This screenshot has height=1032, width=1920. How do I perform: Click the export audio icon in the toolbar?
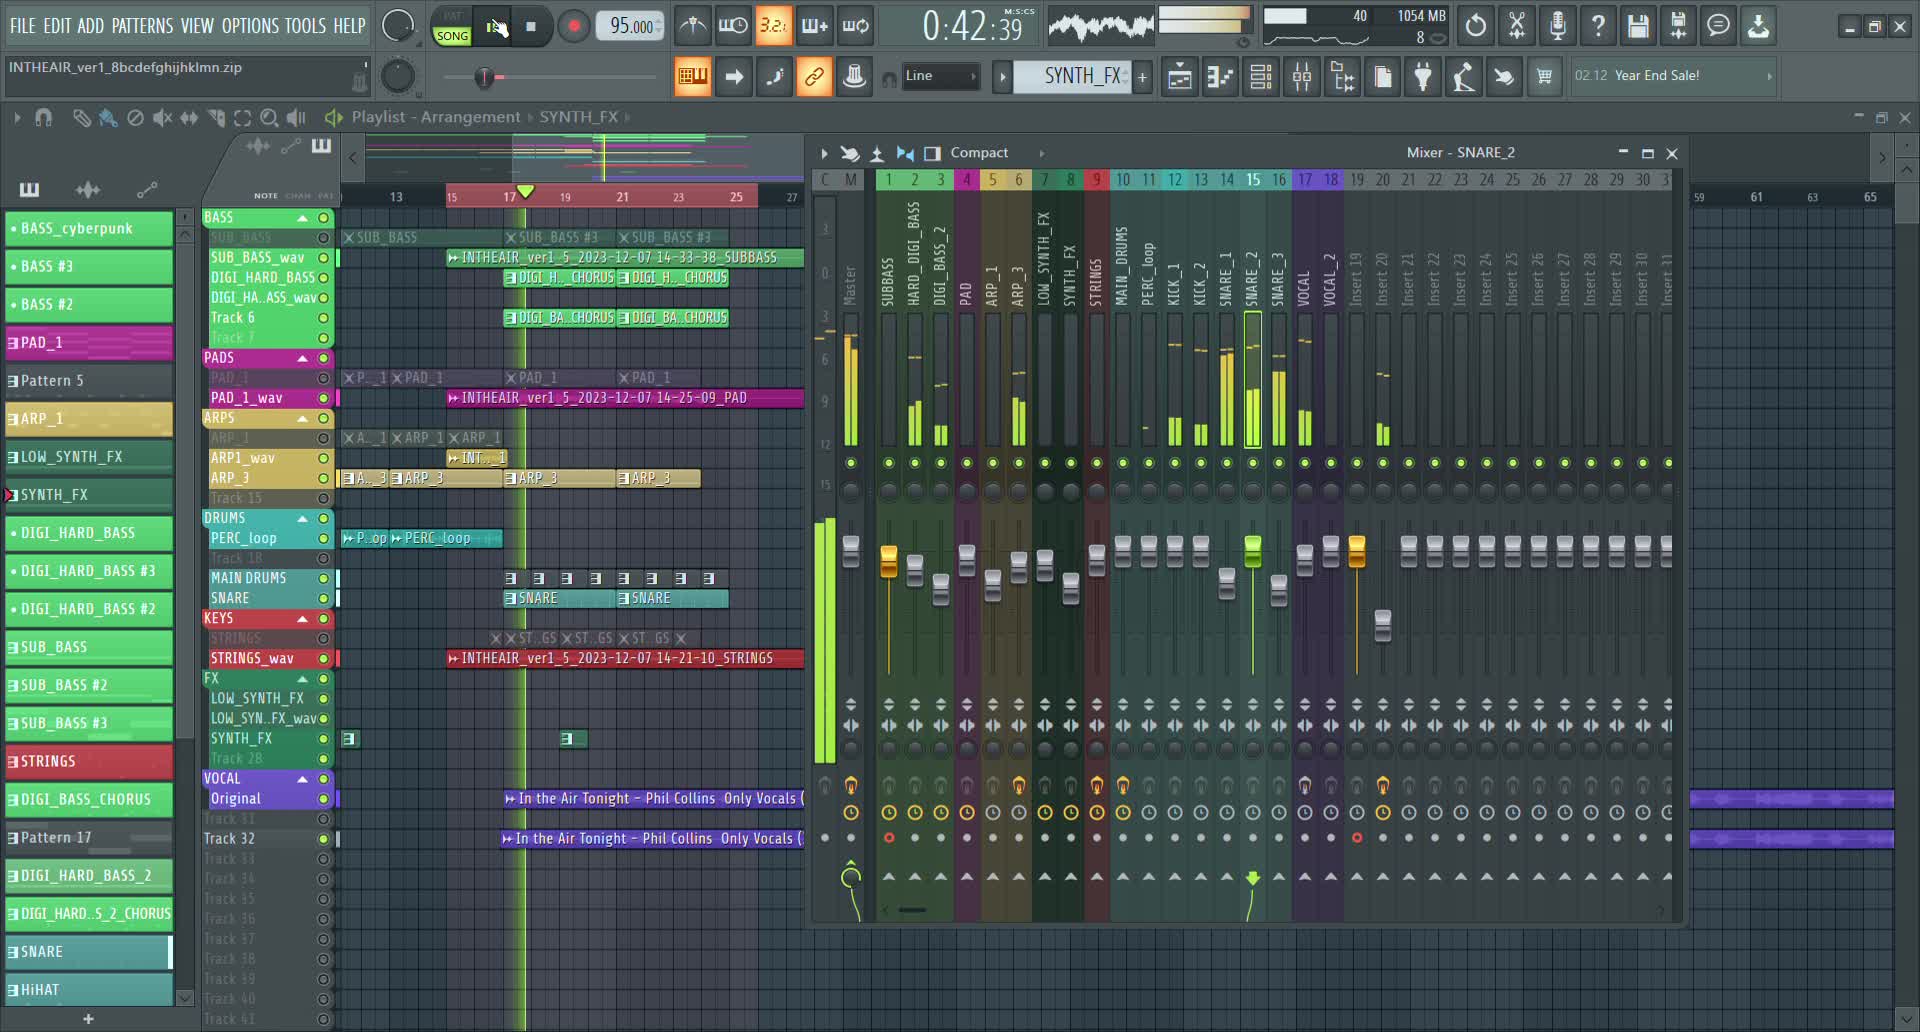tap(1758, 26)
